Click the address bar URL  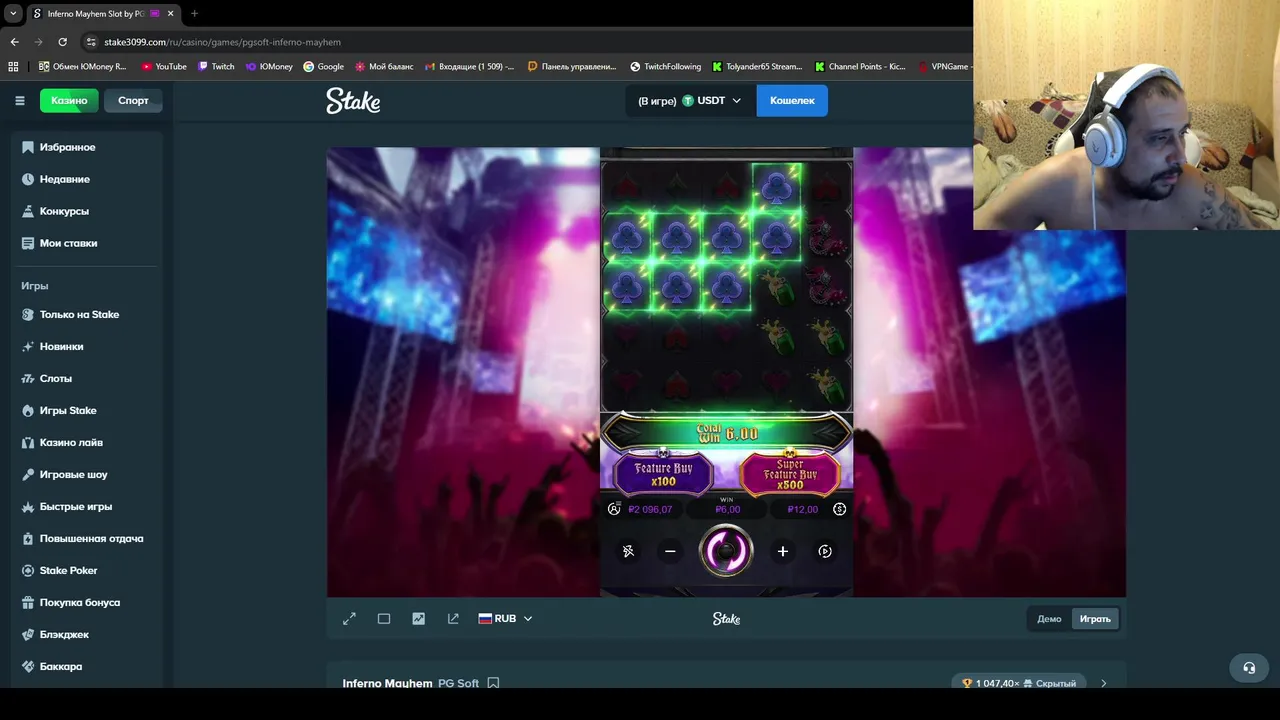click(x=222, y=42)
